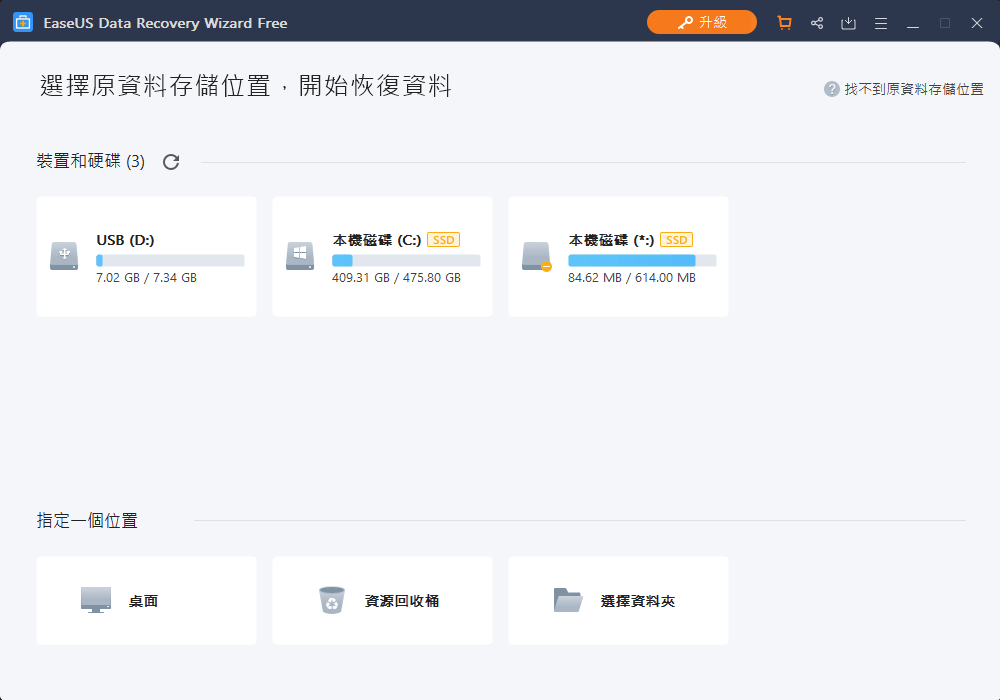Open the hamburger menu
The height and width of the screenshot is (700, 1000).
880,22
